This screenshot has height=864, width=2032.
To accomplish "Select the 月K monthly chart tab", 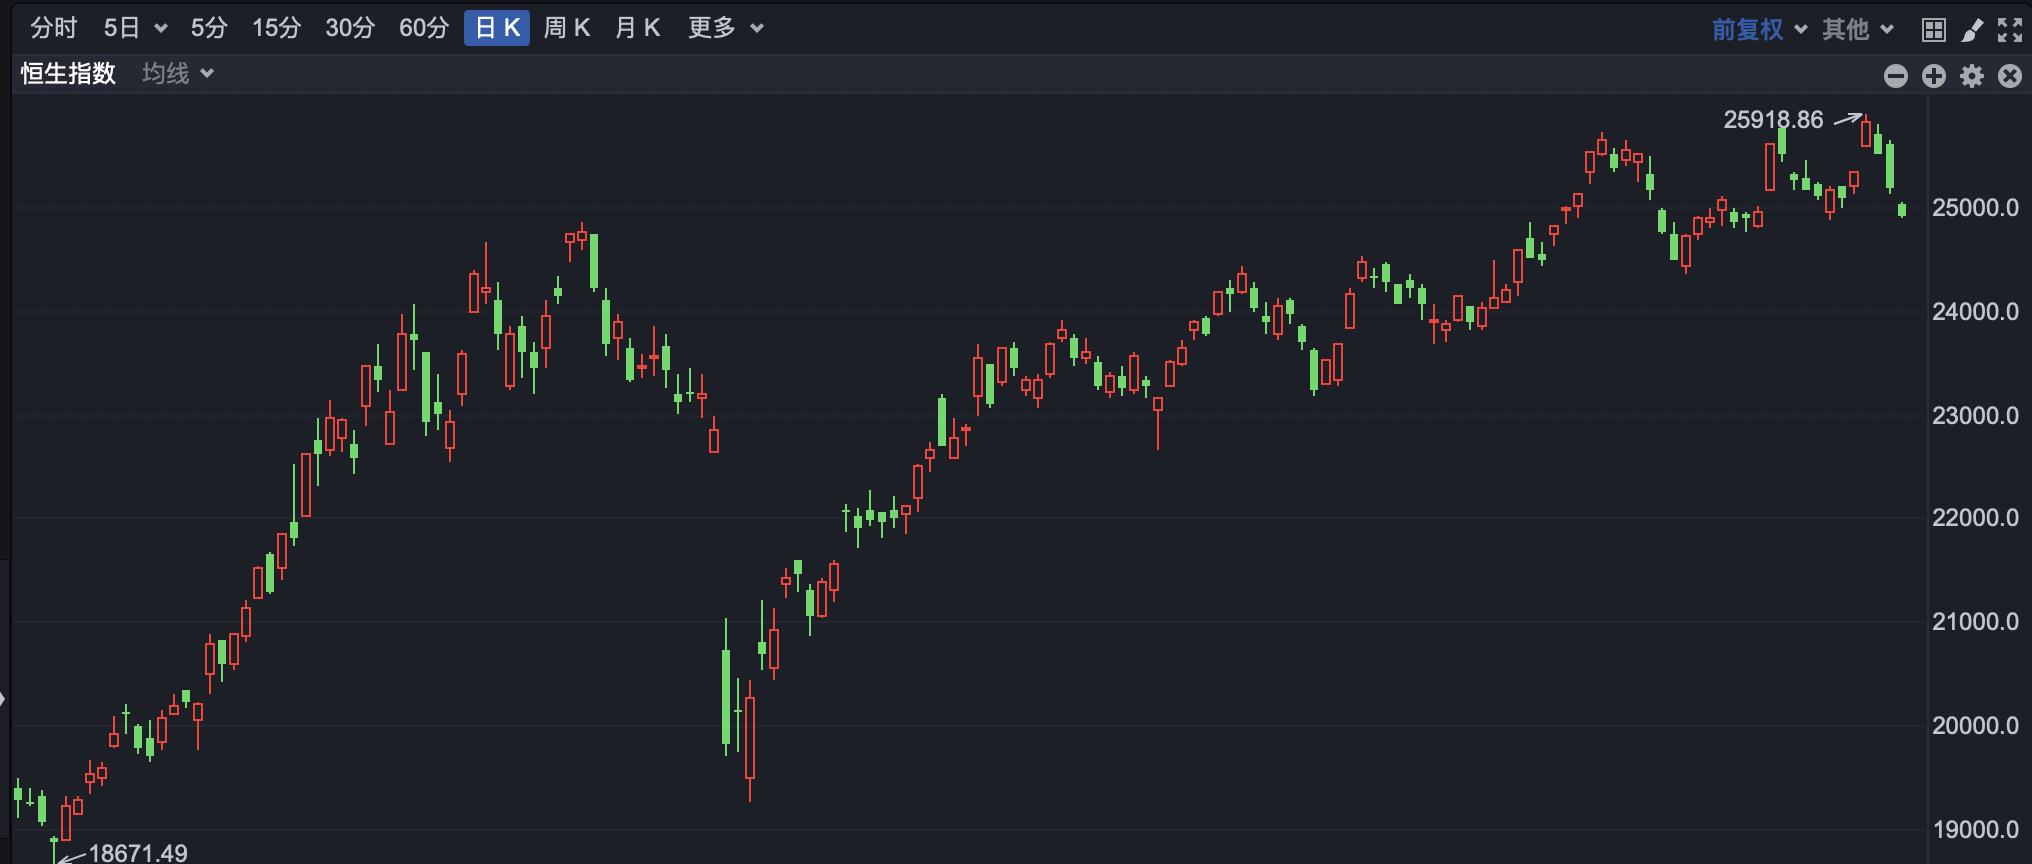I will [x=637, y=28].
